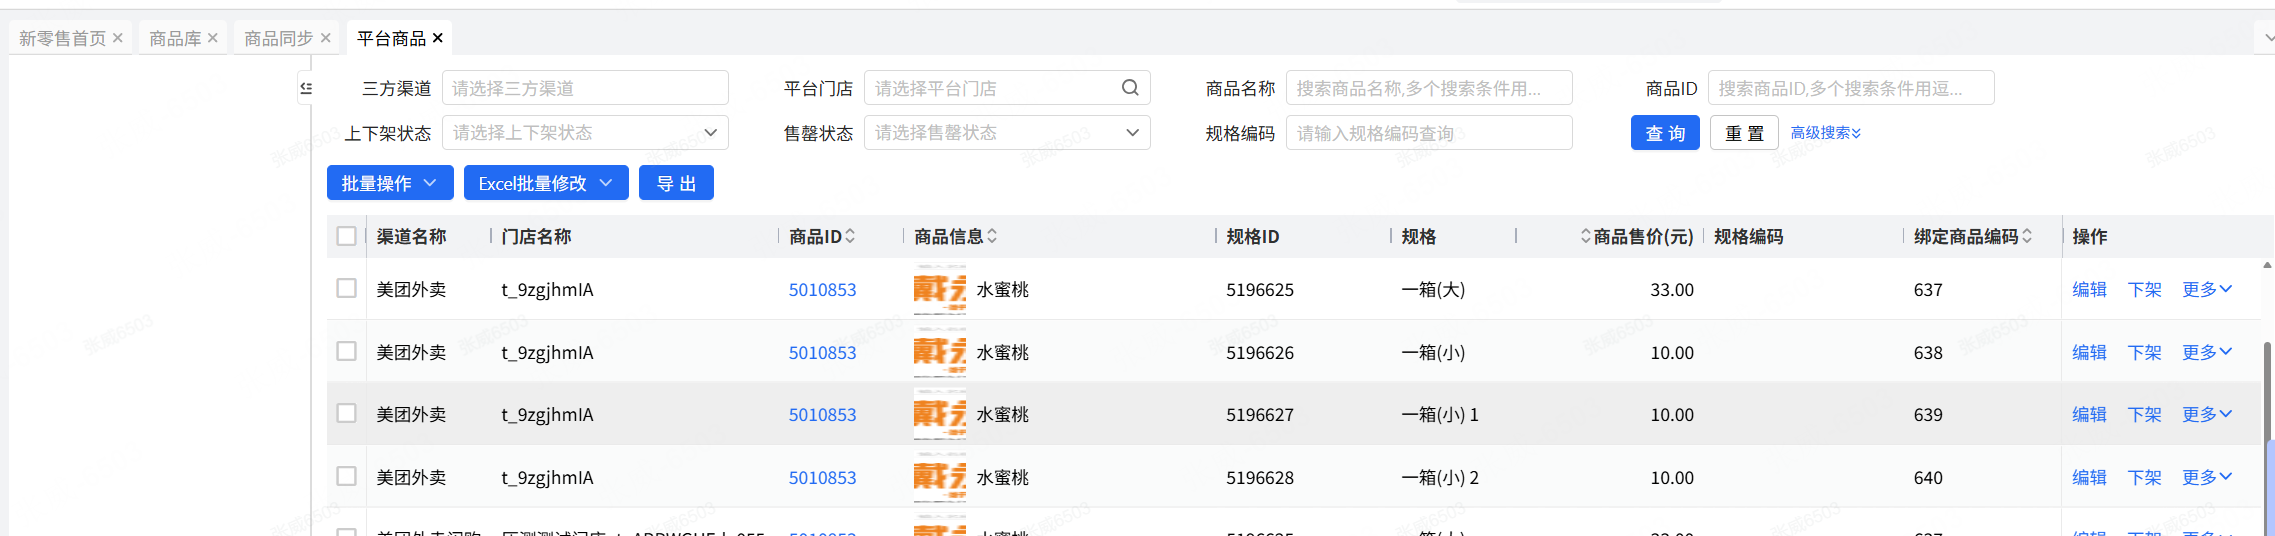Click 编辑 for spec 5196627
Screen dimensions: 2275x536
pos(2089,414)
